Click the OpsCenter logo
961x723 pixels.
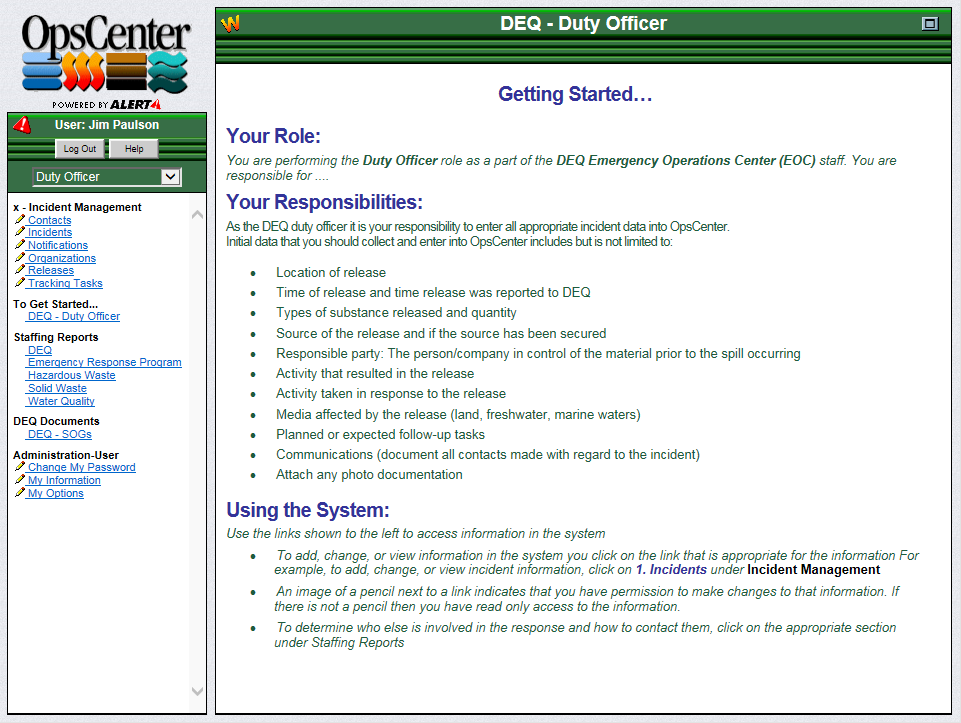pyautogui.click(x=106, y=58)
